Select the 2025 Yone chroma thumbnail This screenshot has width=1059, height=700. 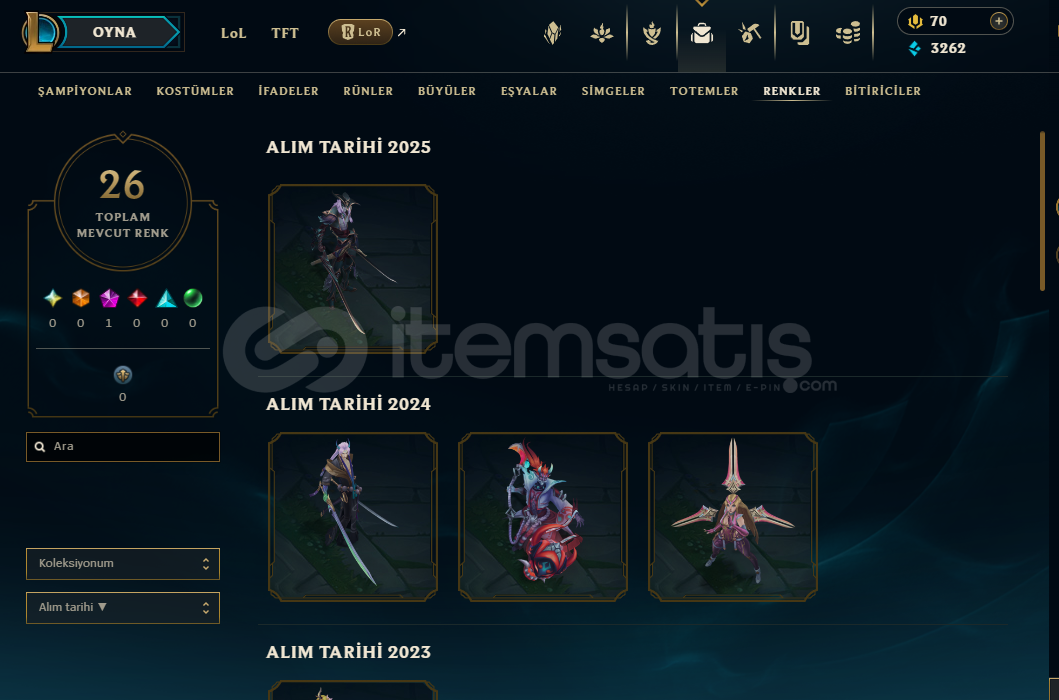pyautogui.click(x=353, y=269)
